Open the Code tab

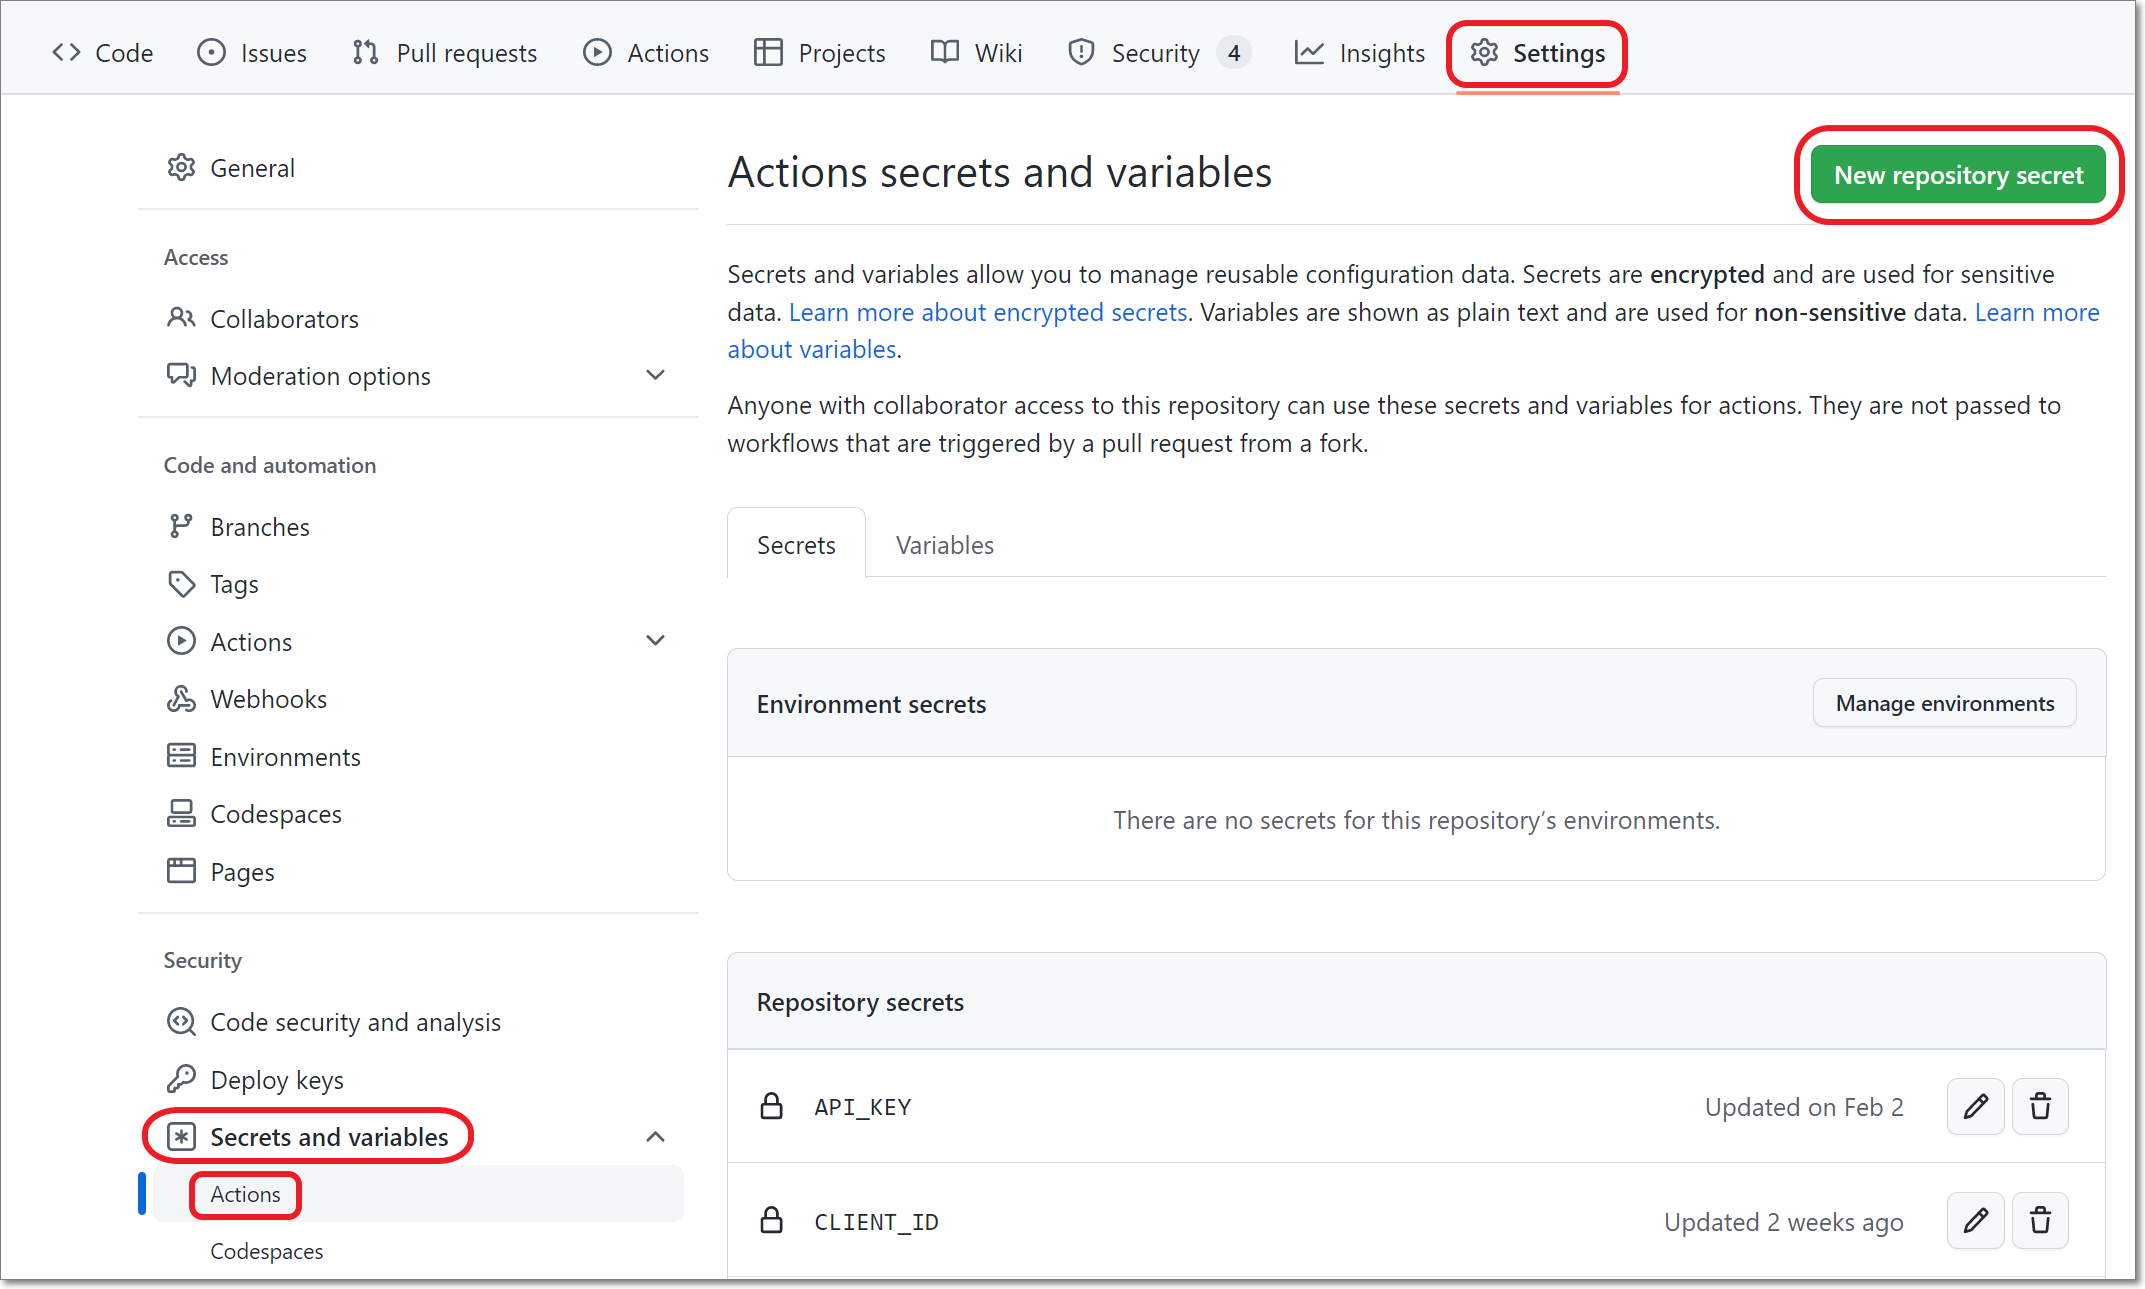point(102,53)
